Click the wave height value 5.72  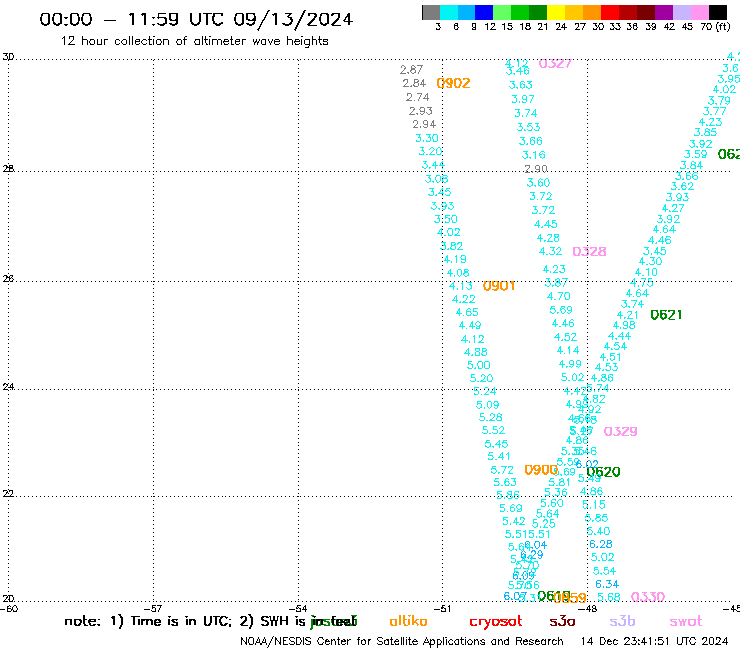point(502,470)
